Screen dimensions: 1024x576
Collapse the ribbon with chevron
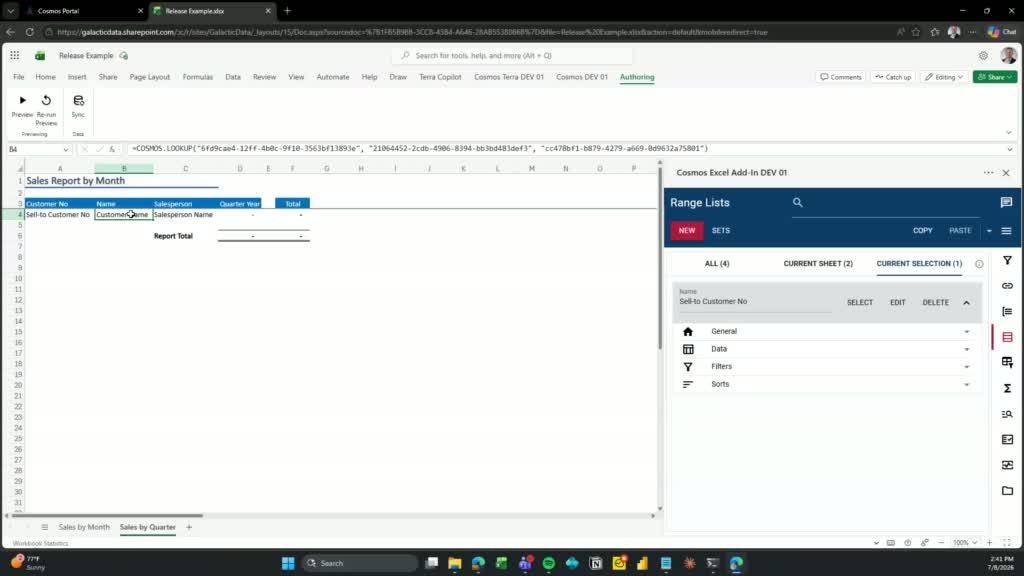(x=1008, y=133)
